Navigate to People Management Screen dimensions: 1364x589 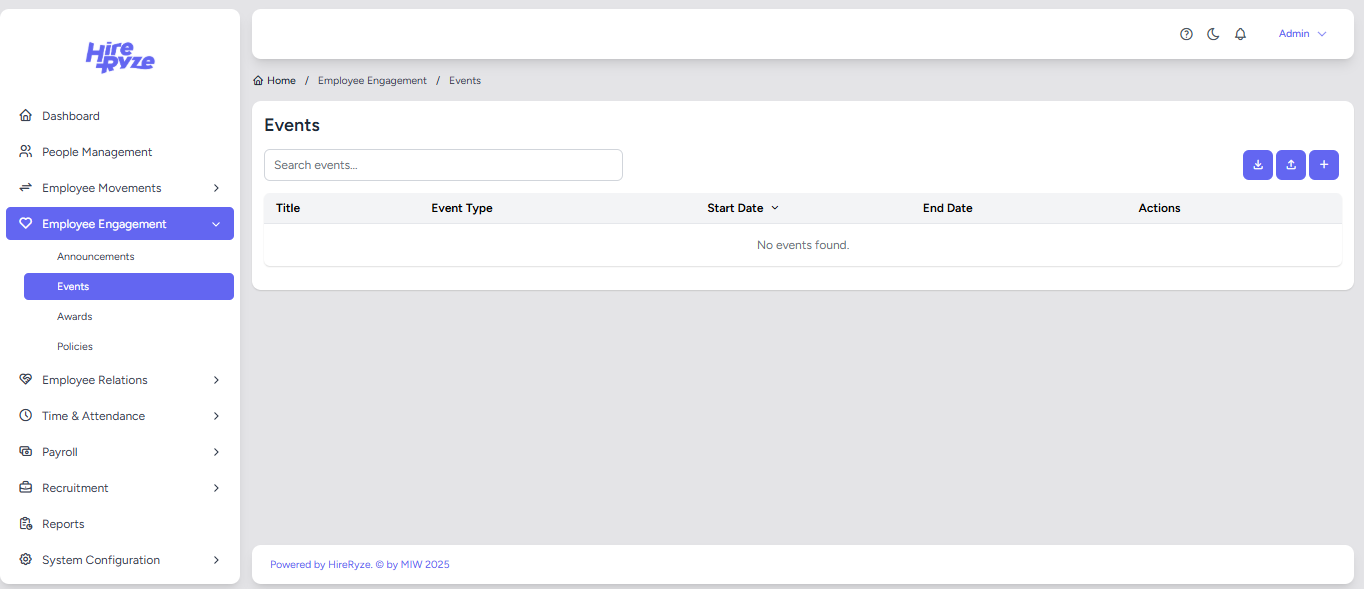(x=97, y=152)
